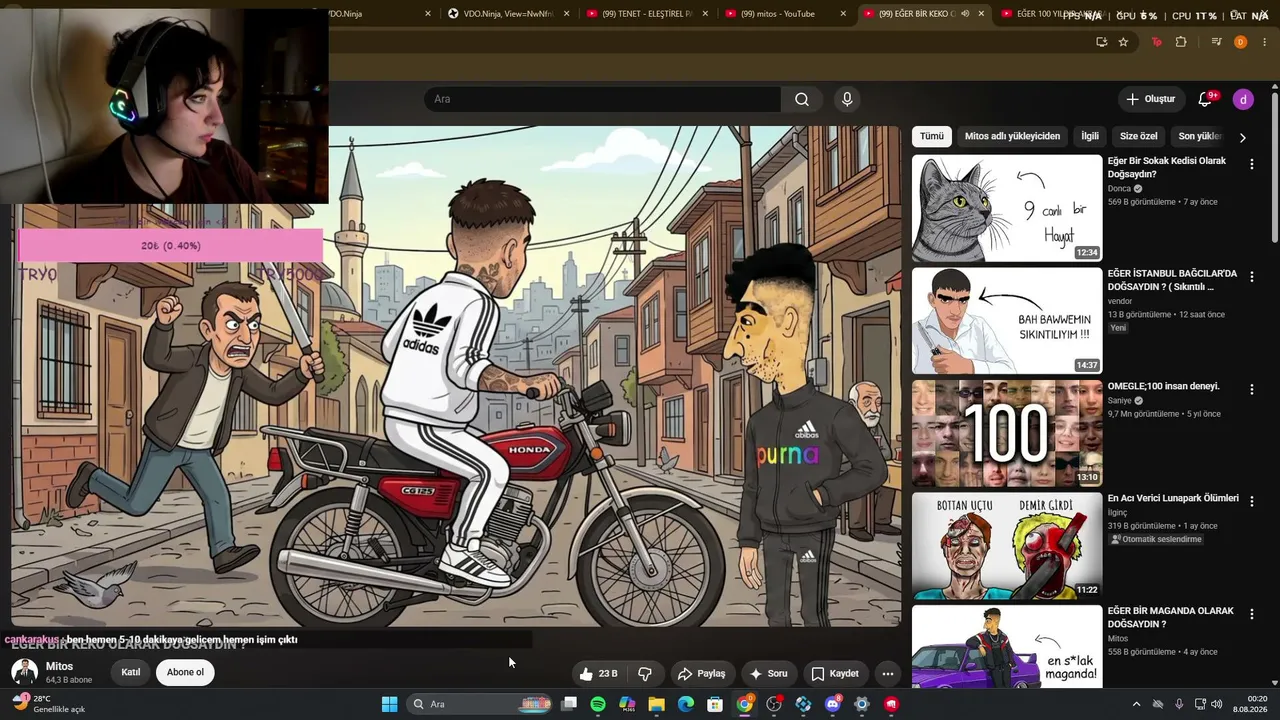Open 'OMEGLE;100 insan deneyi.' video title
The image size is (1280, 720).
click(x=1163, y=386)
